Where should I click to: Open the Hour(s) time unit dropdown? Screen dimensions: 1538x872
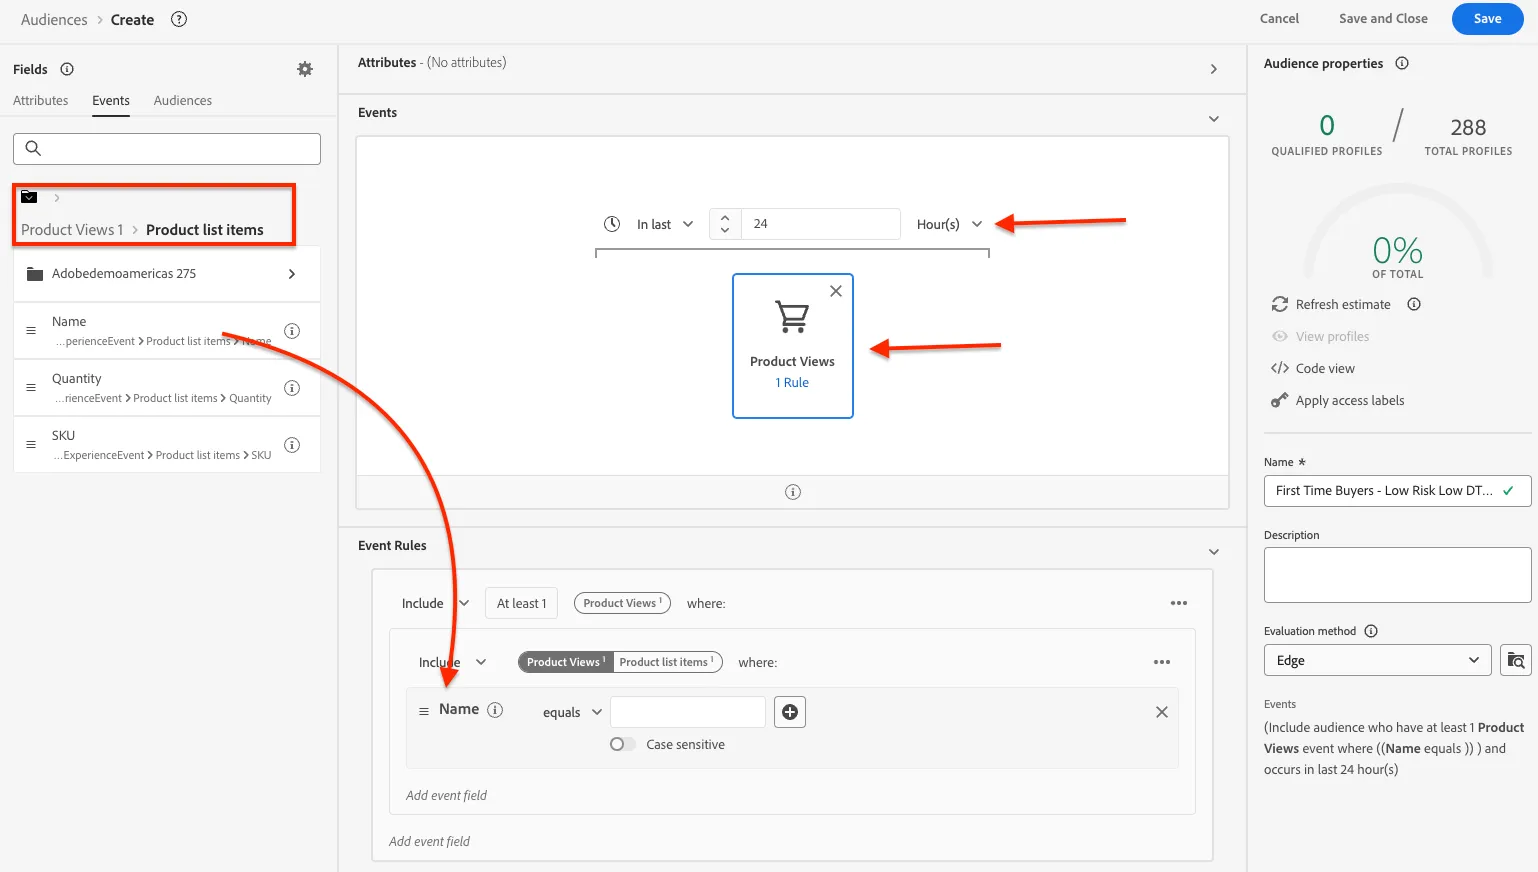tap(950, 224)
